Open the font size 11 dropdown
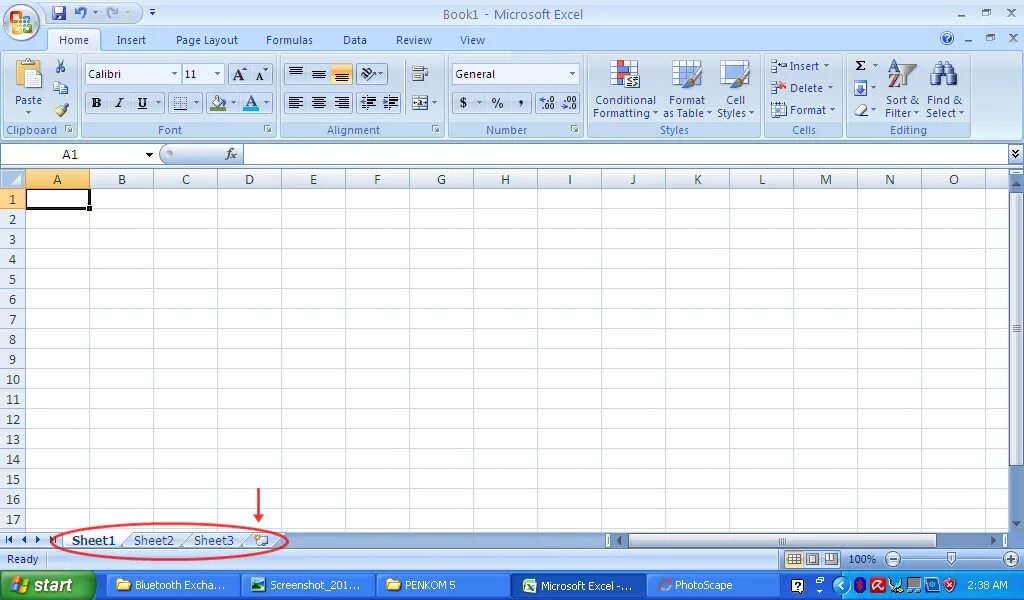Viewport: 1024px width, 600px height. (x=217, y=74)
